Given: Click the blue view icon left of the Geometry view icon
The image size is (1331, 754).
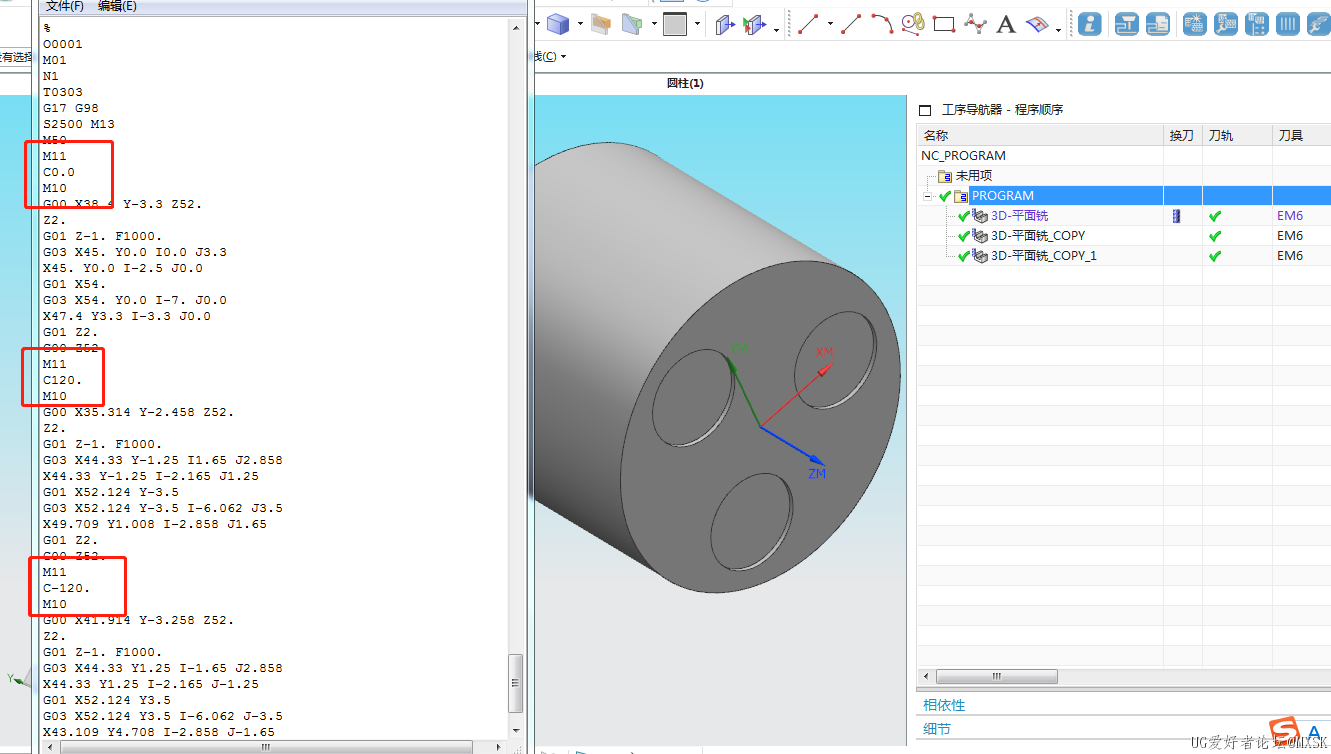Looking at the screenshot, I should click(x=1195, y=23).
